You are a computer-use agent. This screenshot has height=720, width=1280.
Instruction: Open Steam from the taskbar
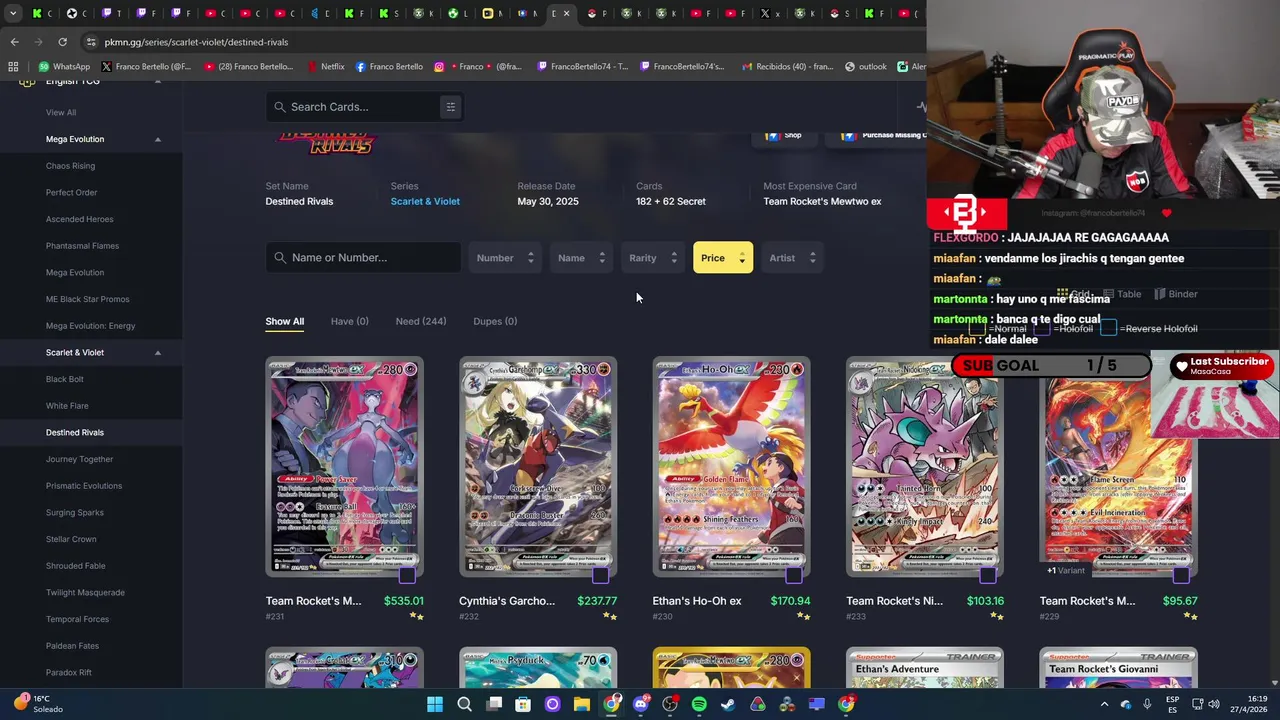click(728, 704)
